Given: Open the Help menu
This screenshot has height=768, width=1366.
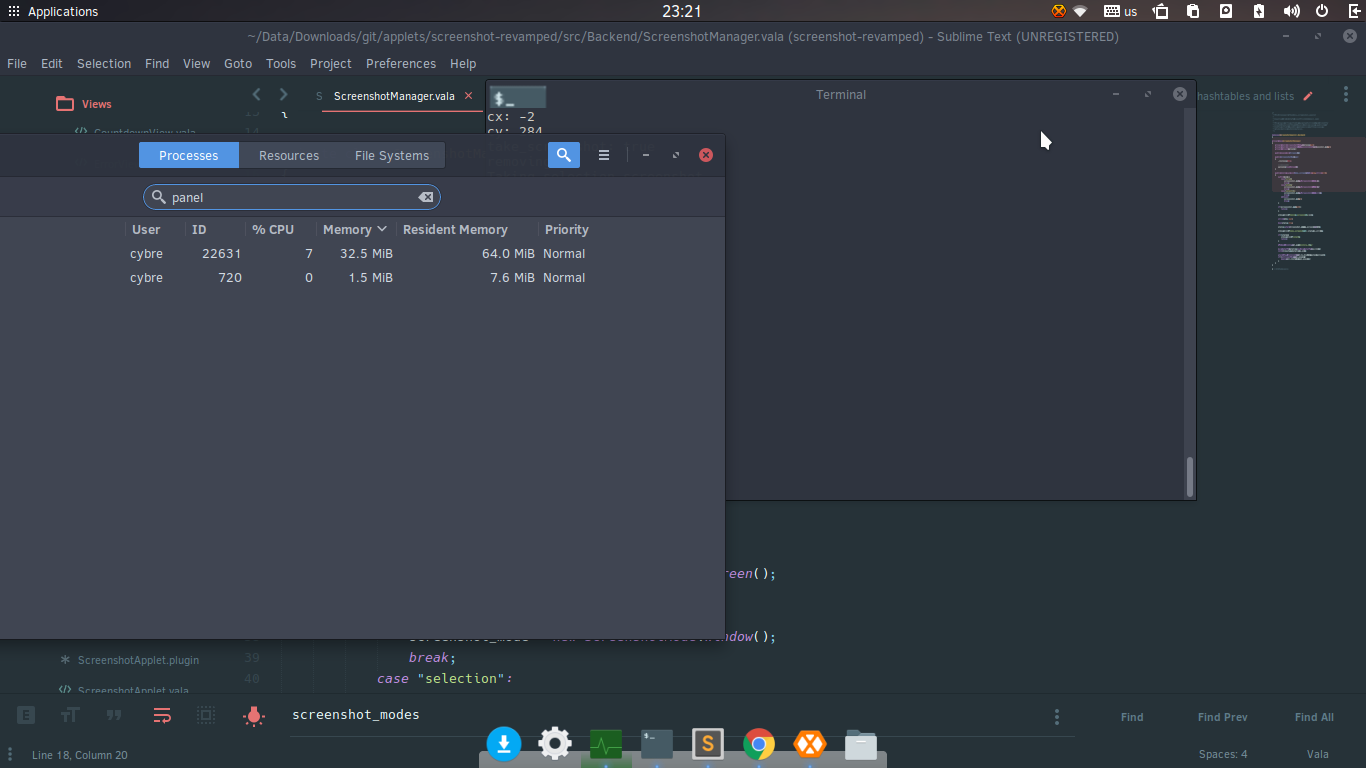Looking at the screenshot, I should (x=463, y=63).
